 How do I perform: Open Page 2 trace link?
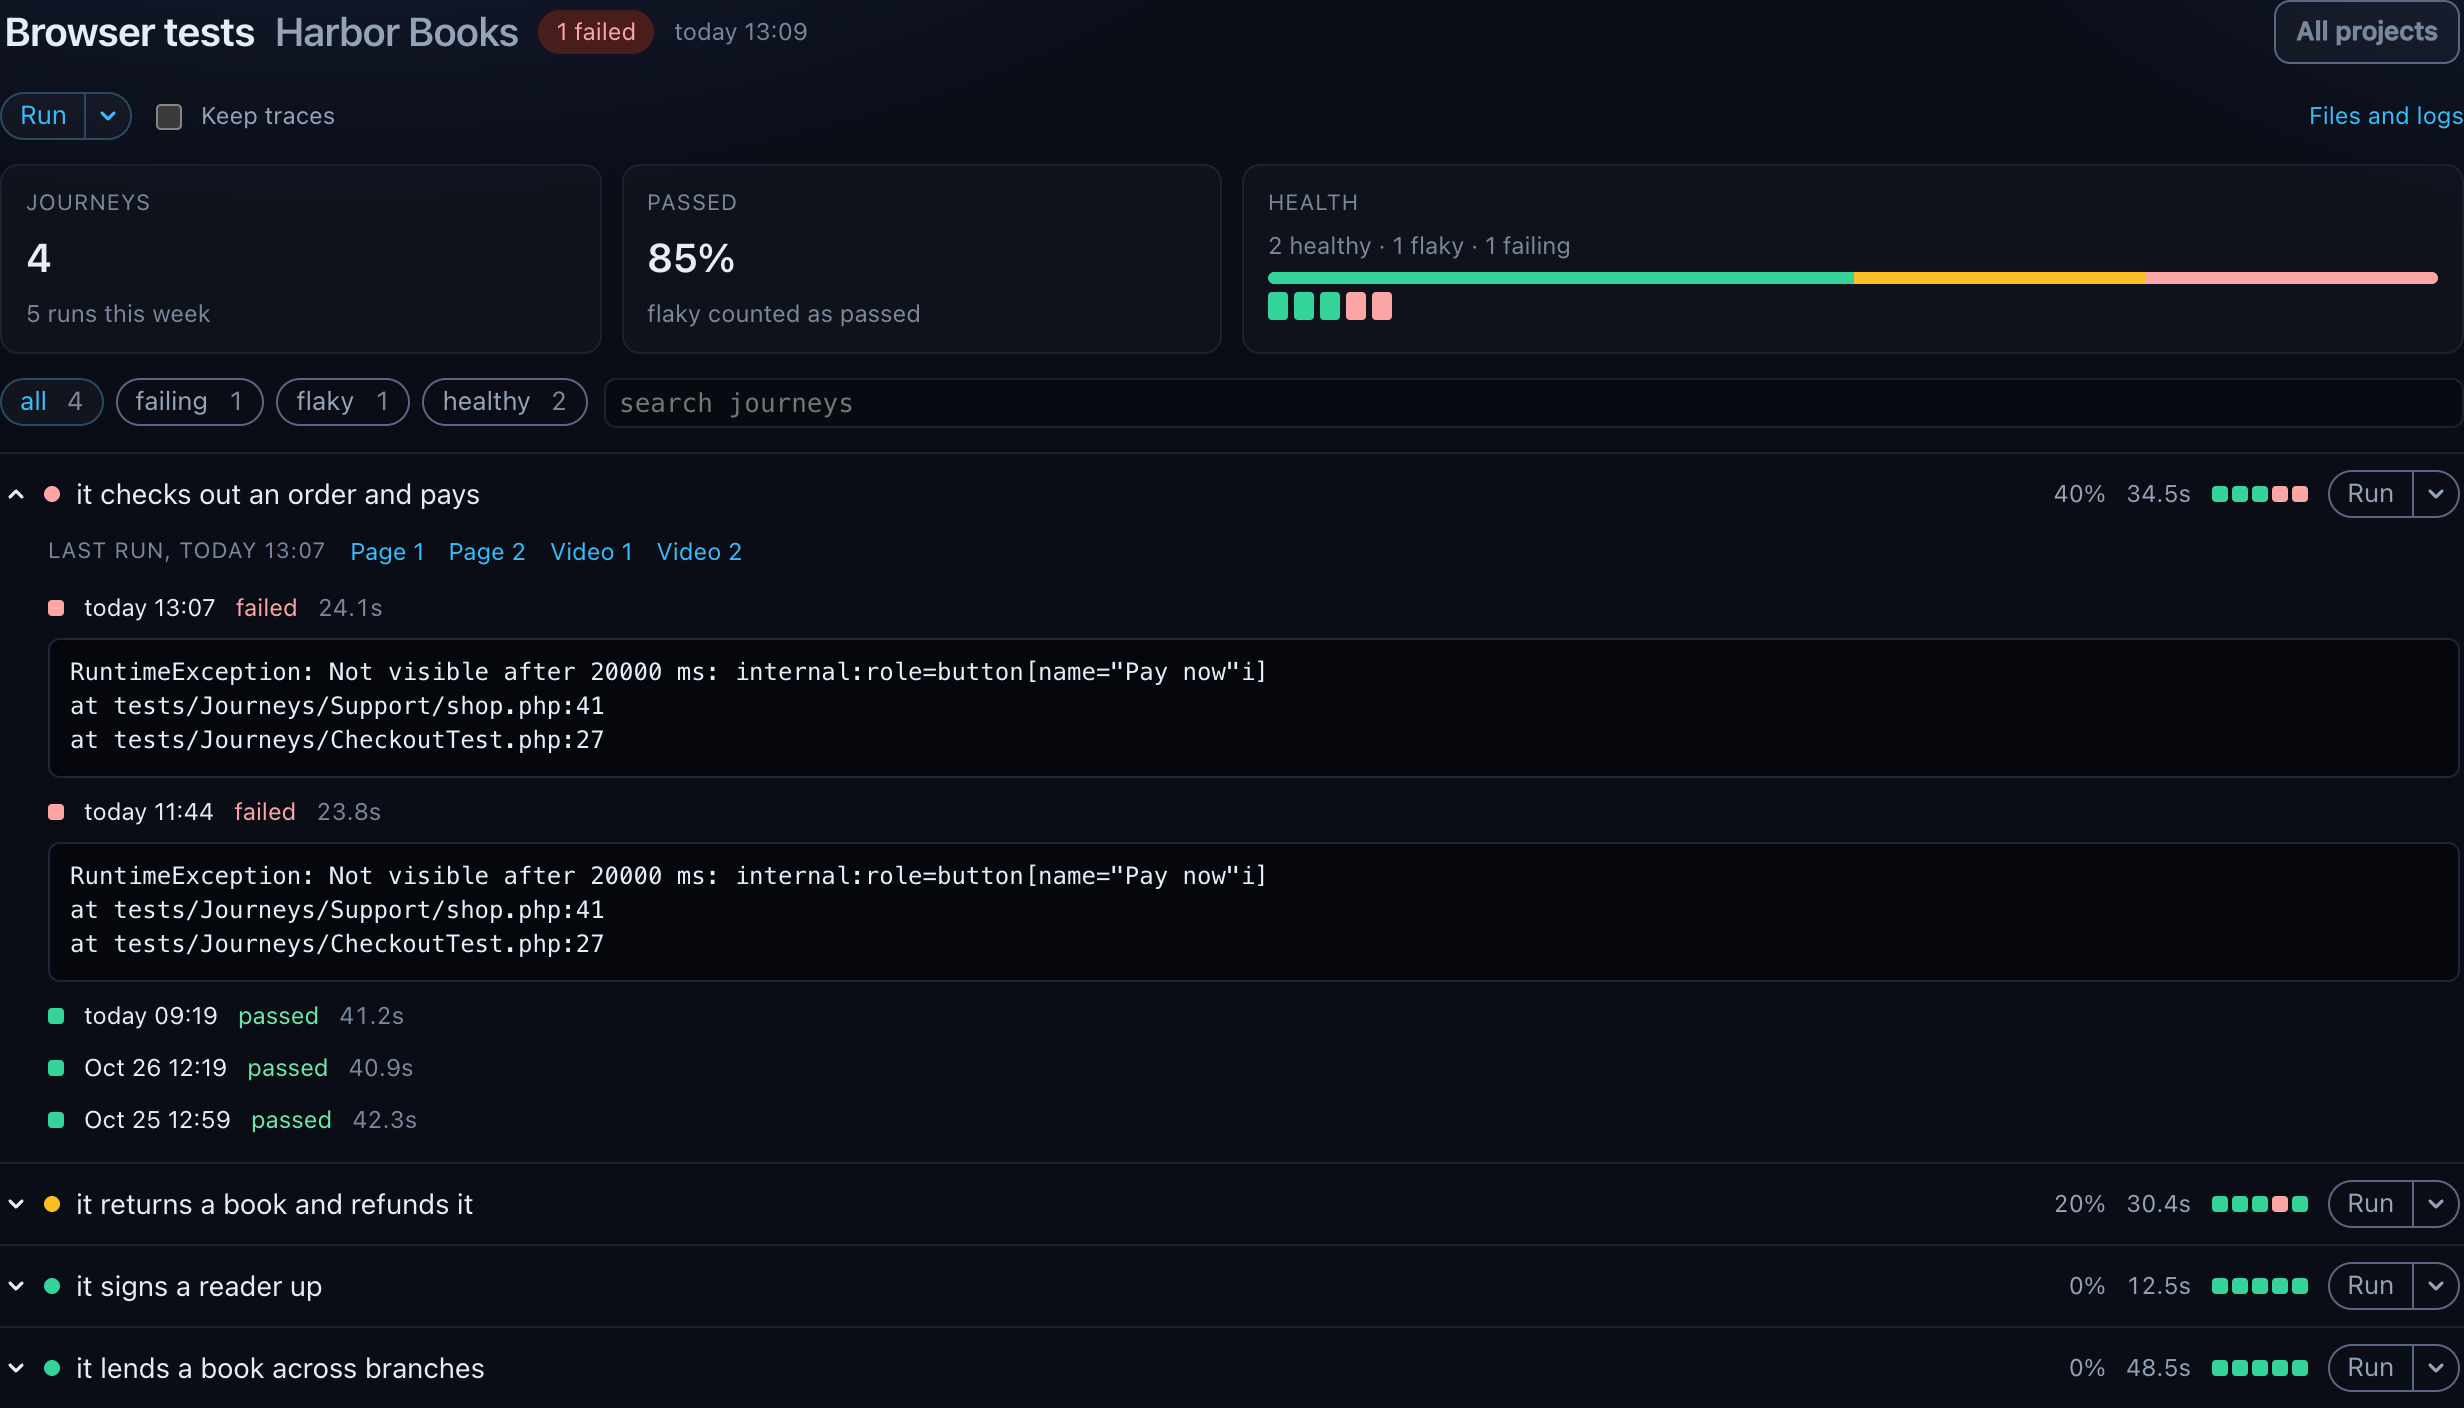pyautogui.click(x=487, y=552)
